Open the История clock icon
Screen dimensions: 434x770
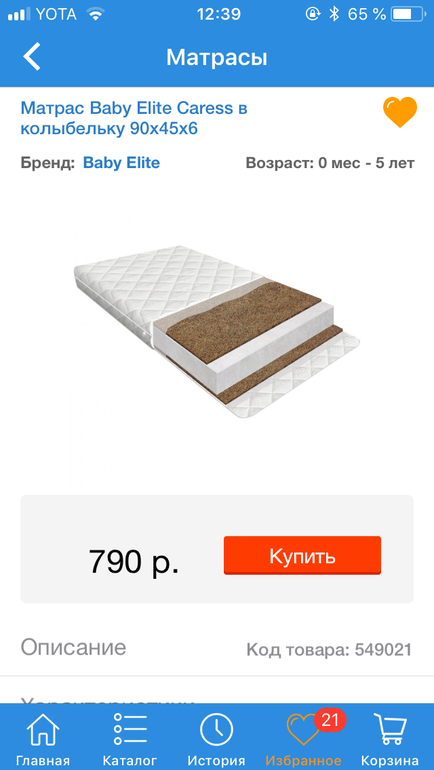click(217, 730)
